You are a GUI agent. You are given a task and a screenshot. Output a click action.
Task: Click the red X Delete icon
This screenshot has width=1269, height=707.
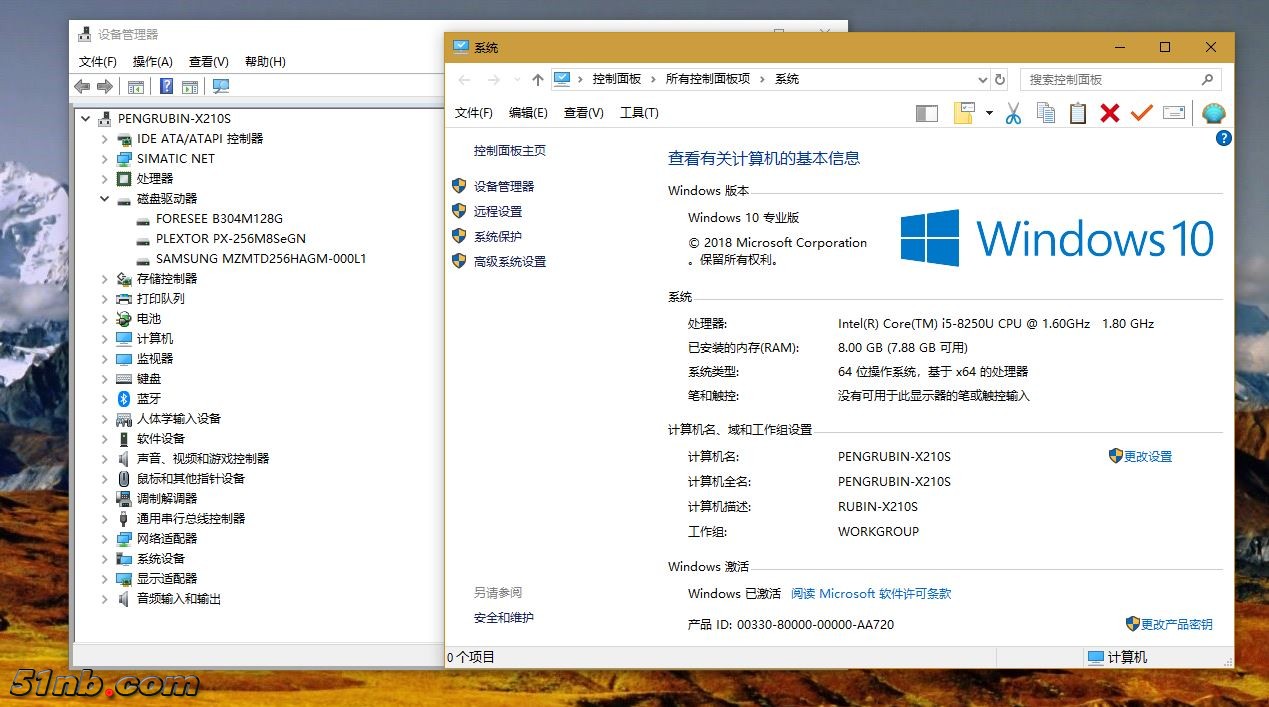pos(1109,113)
